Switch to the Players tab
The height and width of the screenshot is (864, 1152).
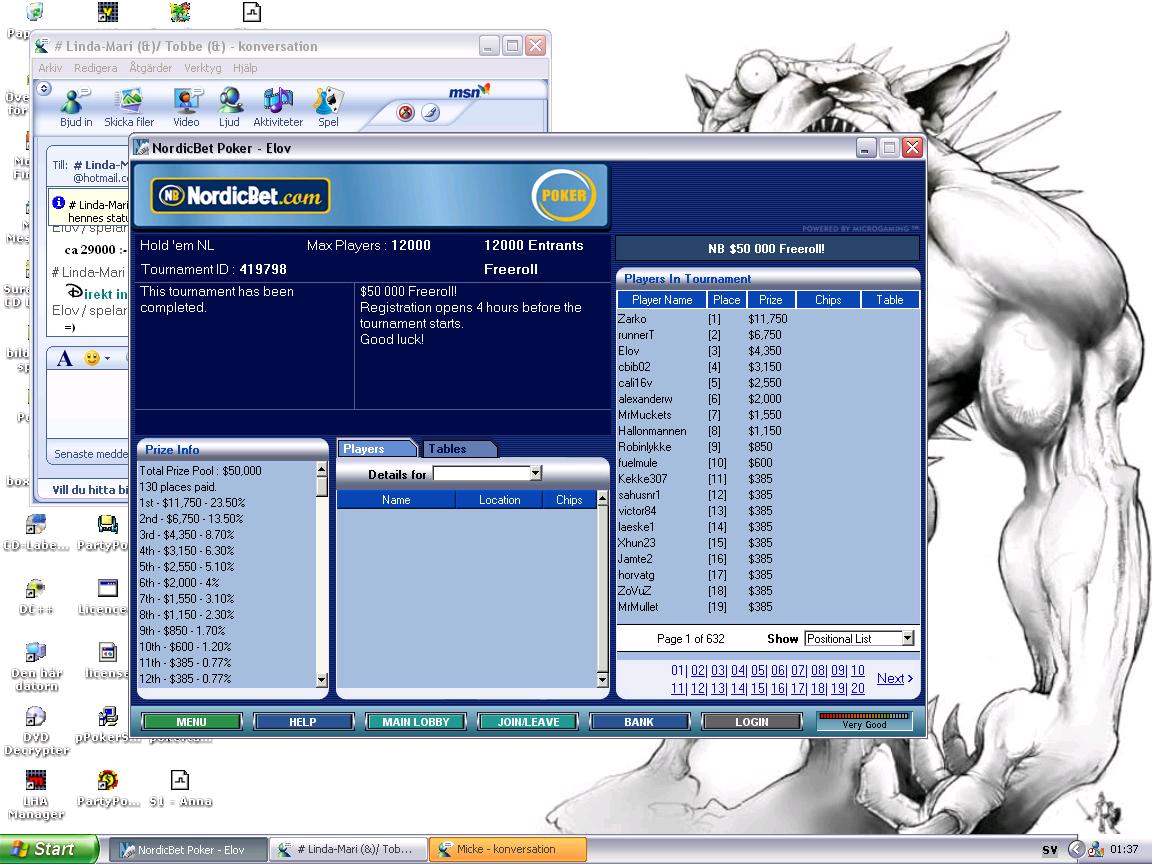pyautogui.click(x=375, y=448)
